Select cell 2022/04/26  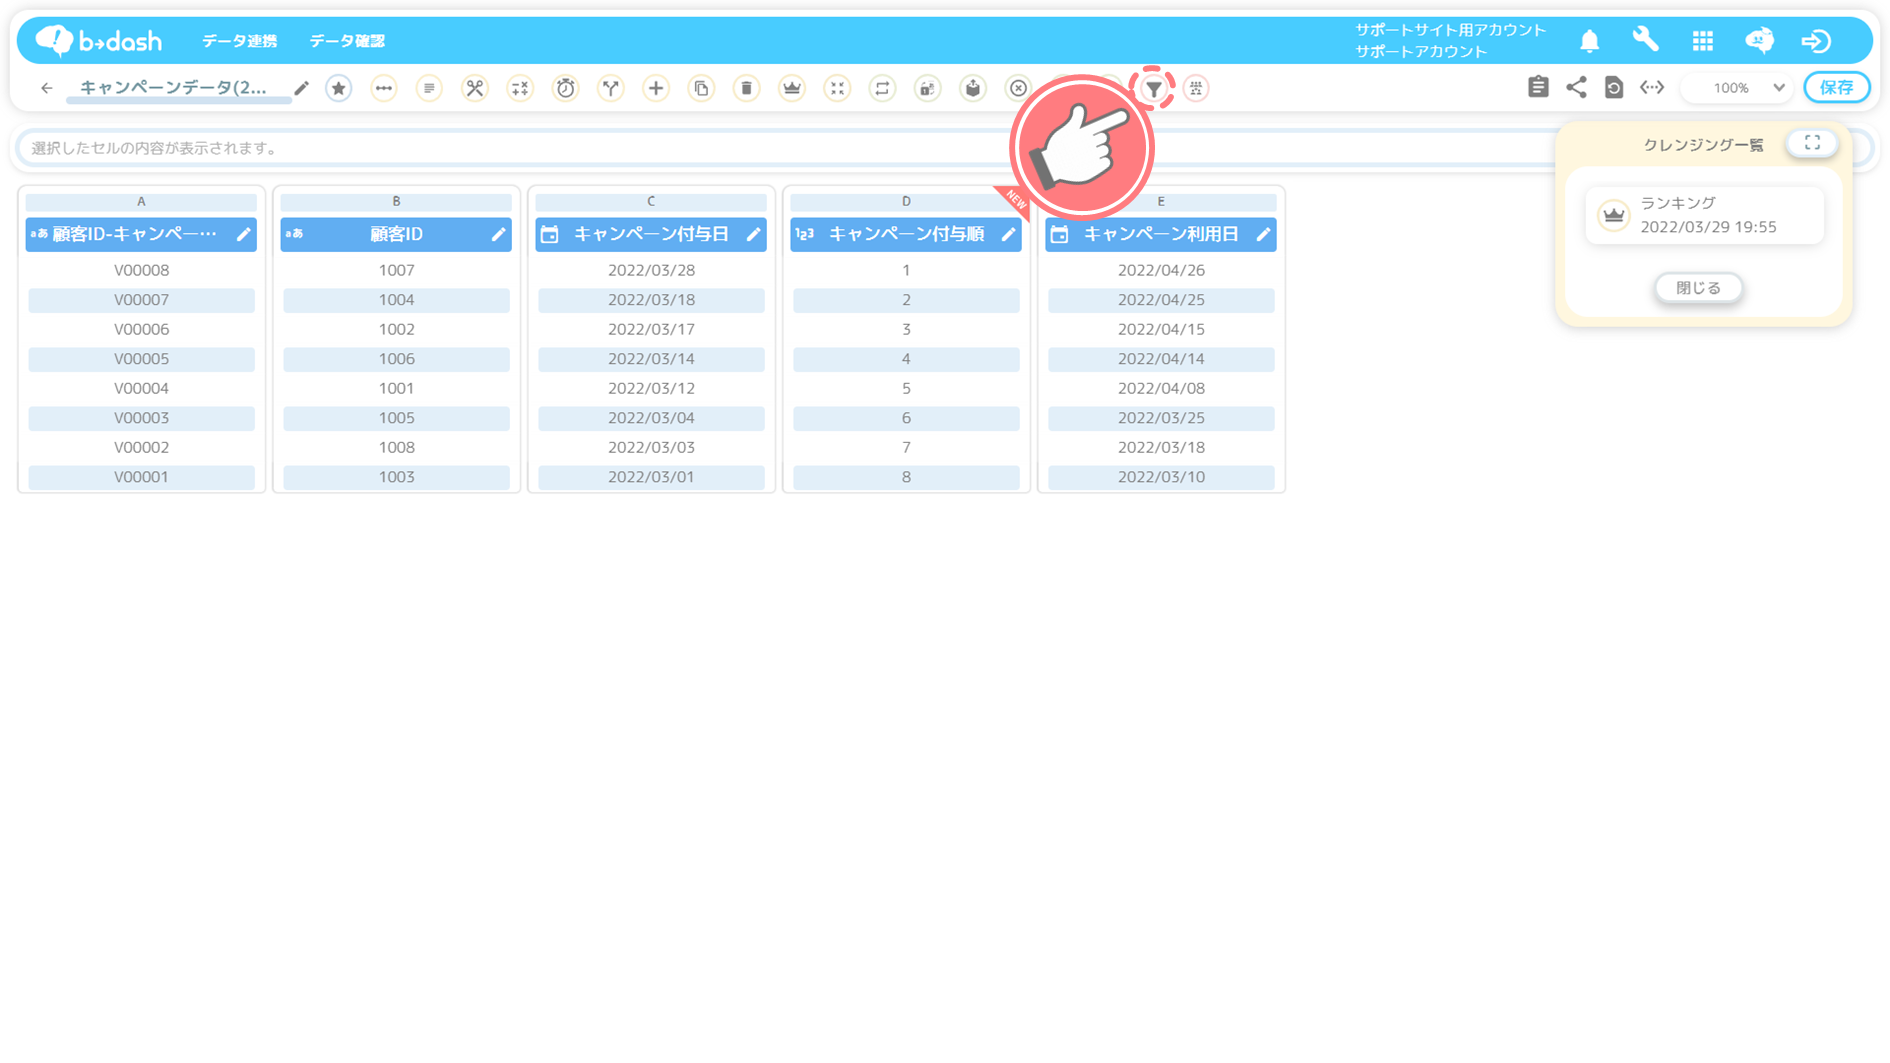(1161, 270)
